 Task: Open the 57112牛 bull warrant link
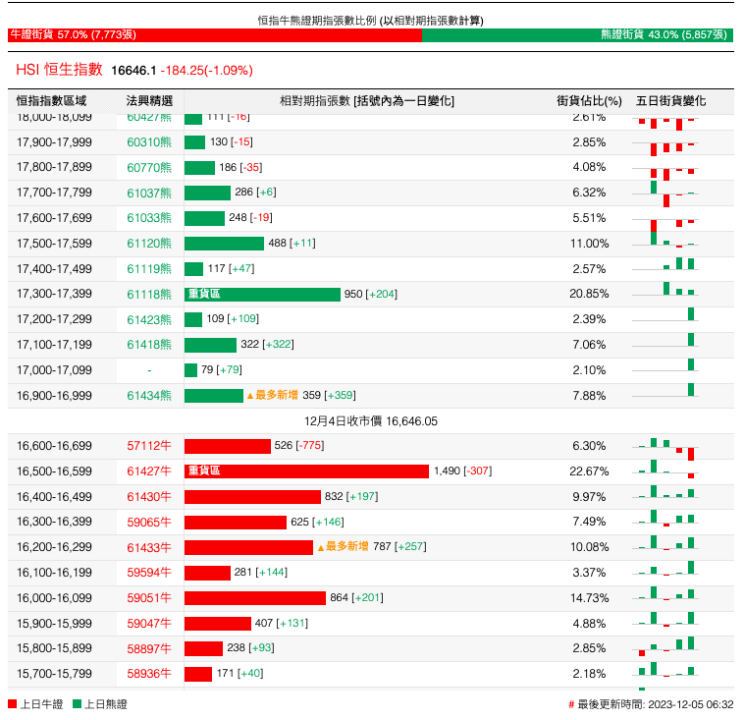(149, 446)
